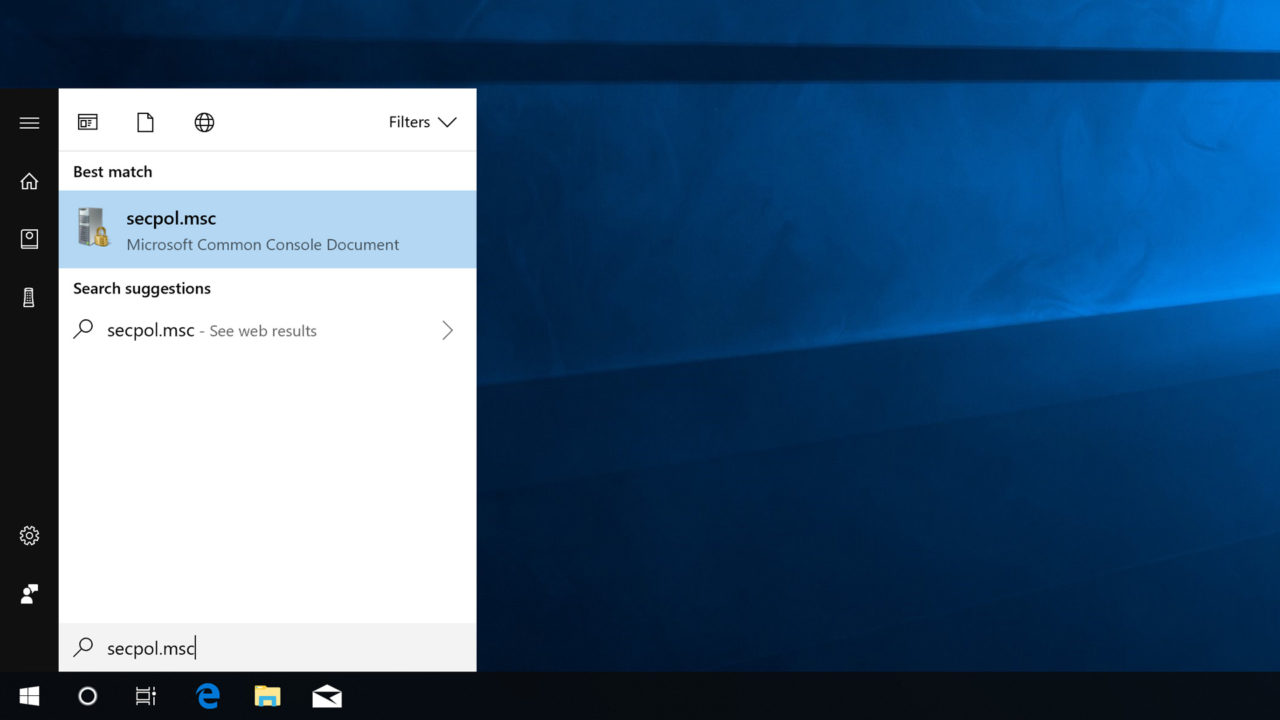1280x720 pixels.
Task: Open the hamburger menu in Cortana sidebar
Action: coord(29,123)
